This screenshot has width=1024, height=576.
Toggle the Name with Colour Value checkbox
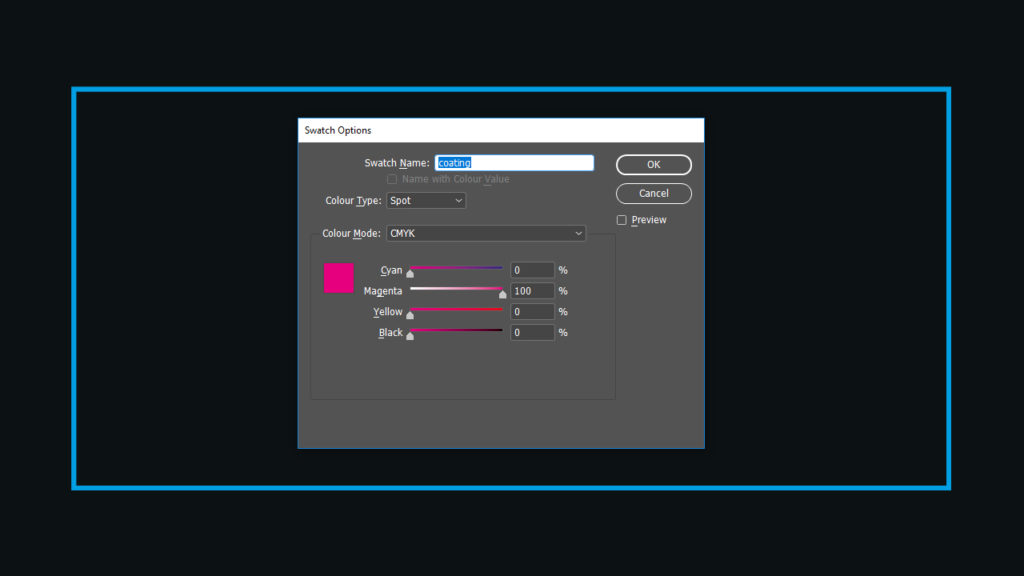392,178
